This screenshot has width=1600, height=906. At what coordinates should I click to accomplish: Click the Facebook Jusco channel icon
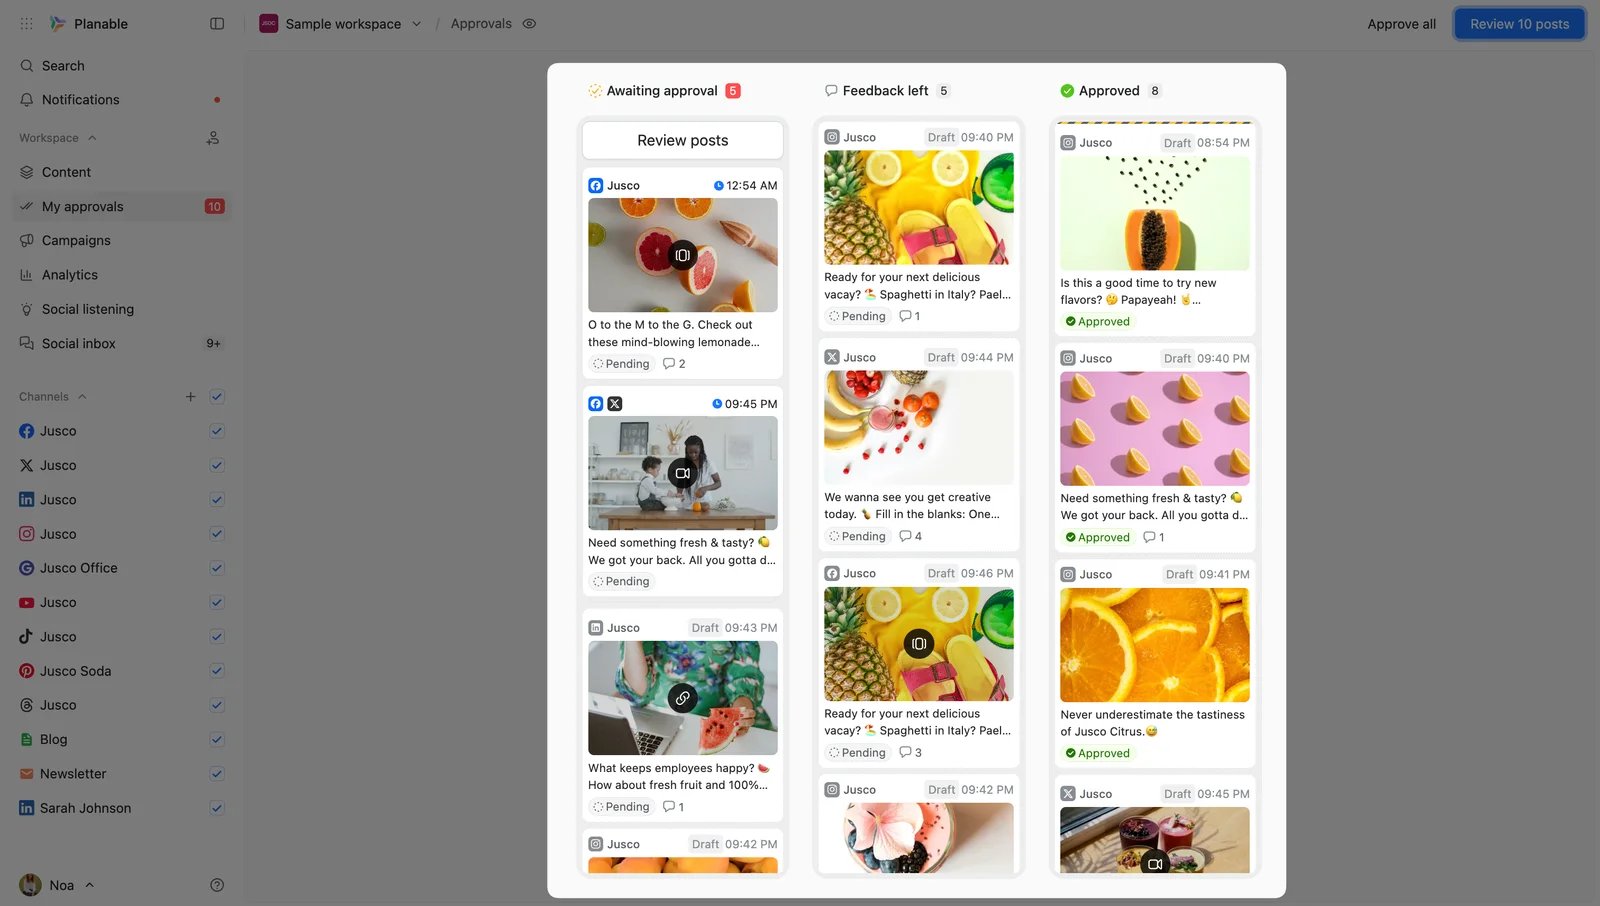pos(27,431)
